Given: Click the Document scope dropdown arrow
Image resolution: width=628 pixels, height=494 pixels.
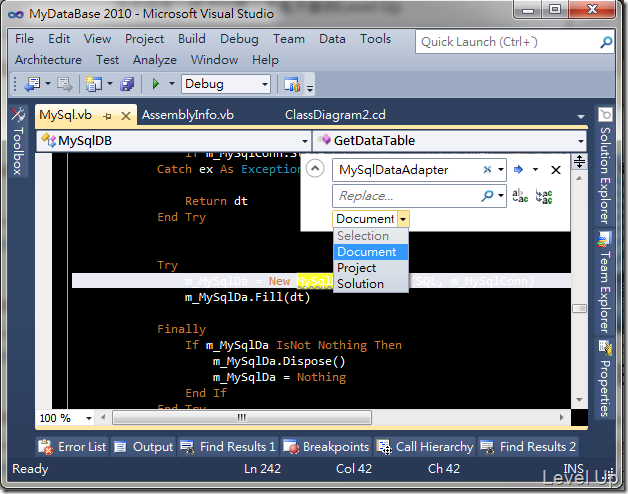Looking at the screenshot, I should point(403,219).
